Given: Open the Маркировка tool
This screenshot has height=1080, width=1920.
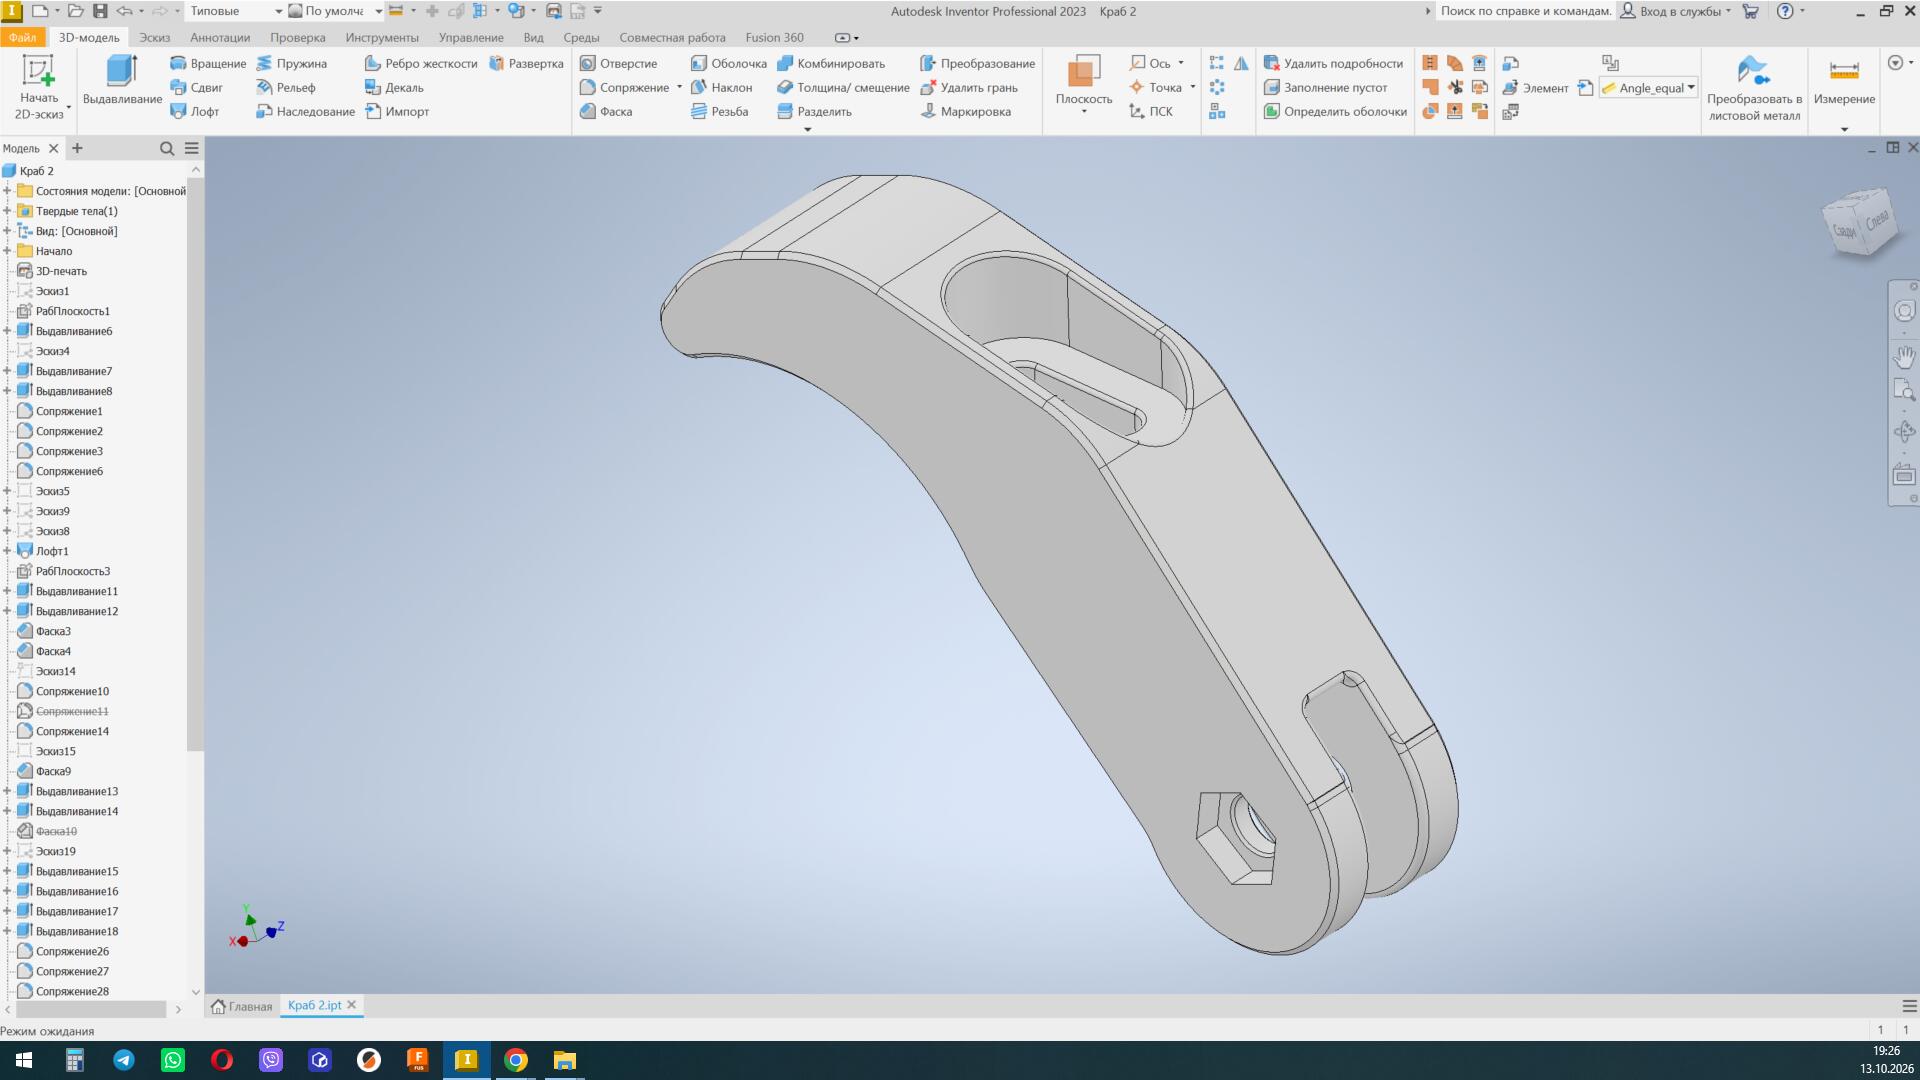Looking at the screenshot, I should click(x=965, y=111).
